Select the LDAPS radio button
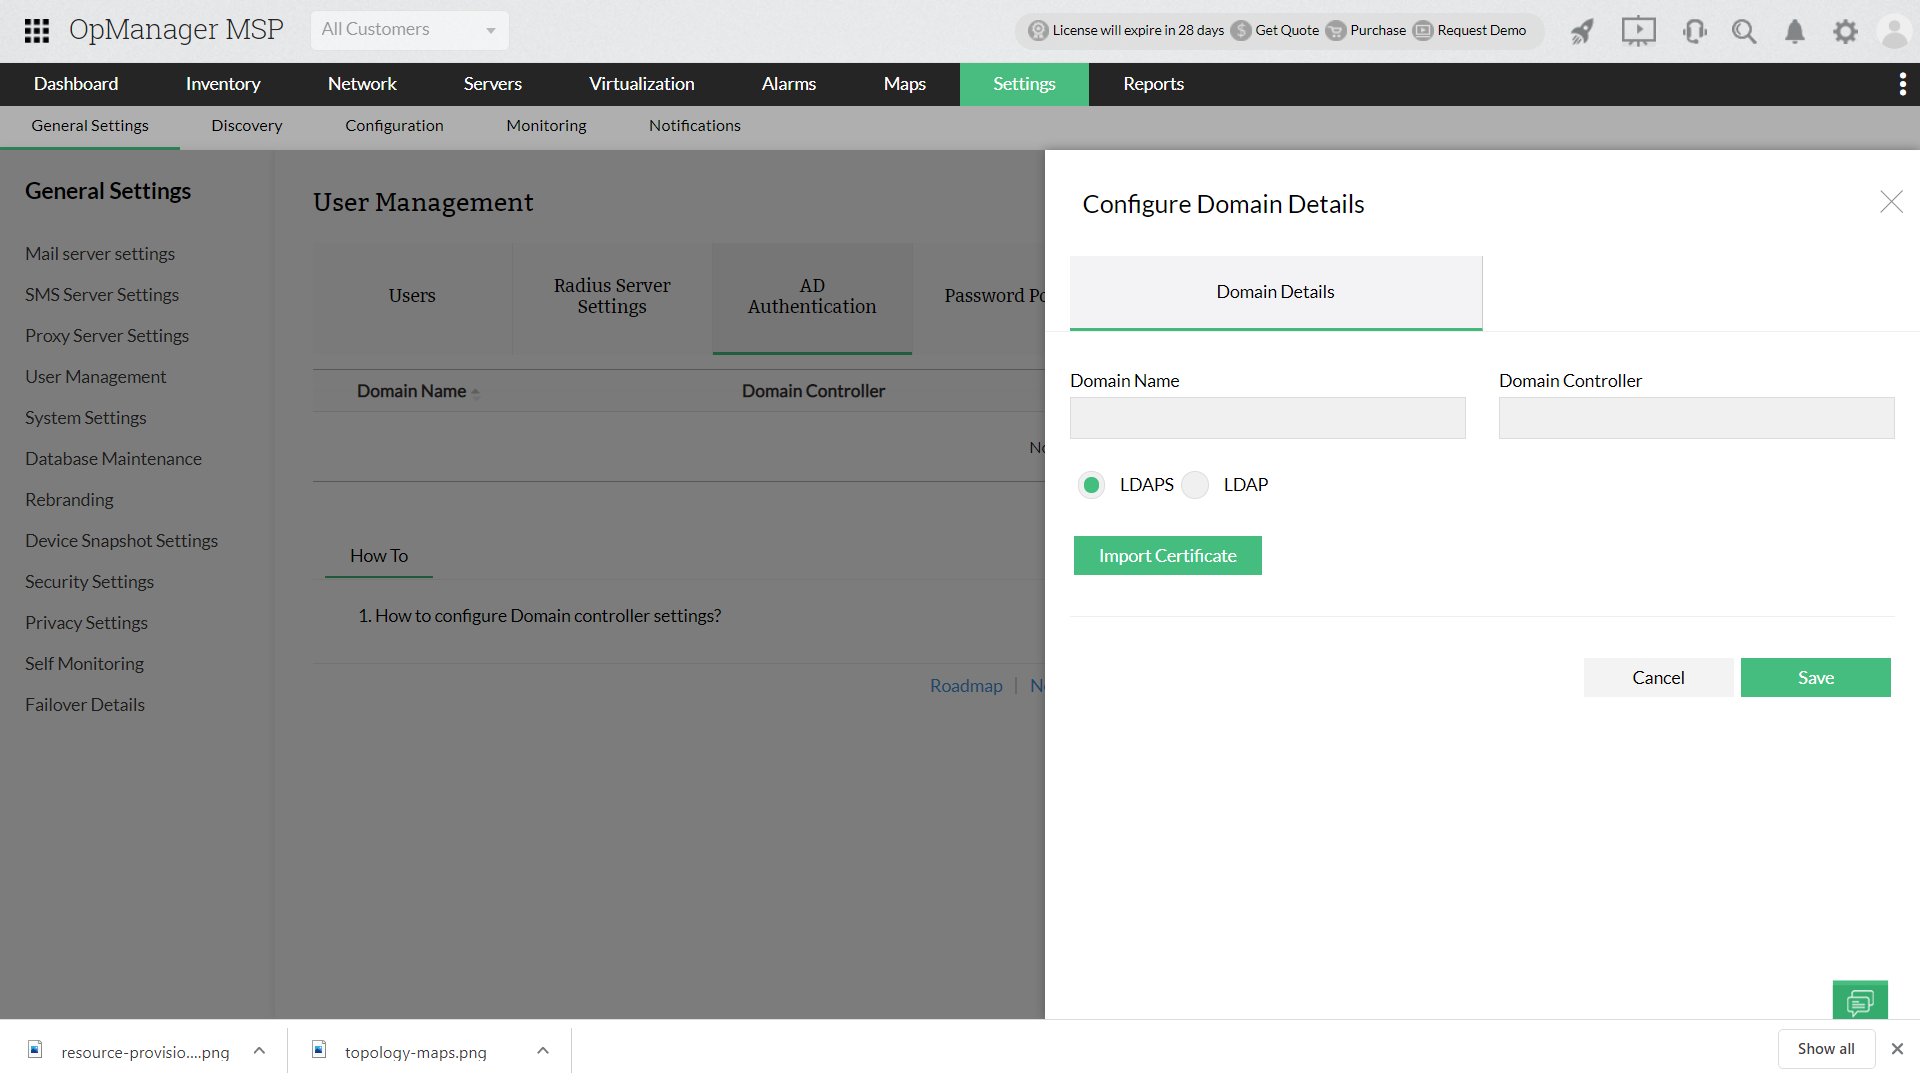The width and height of the screenshot is (1920, 1080). click(x=1092, y=485)
